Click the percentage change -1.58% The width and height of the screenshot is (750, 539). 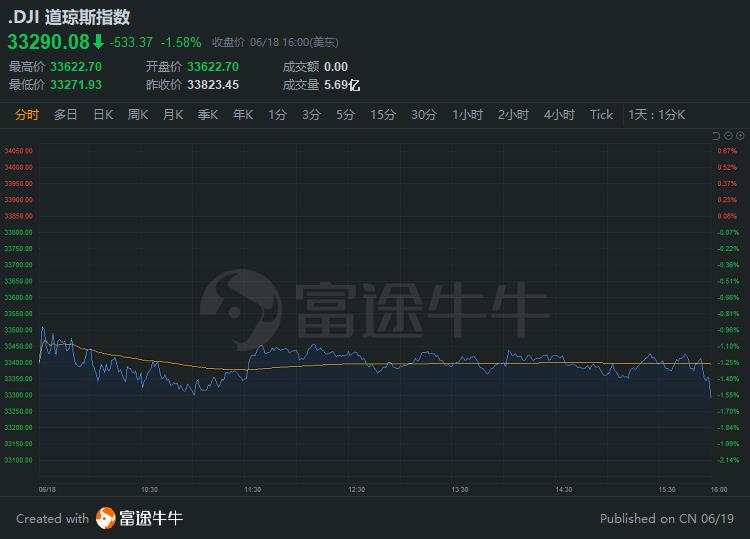181,42
